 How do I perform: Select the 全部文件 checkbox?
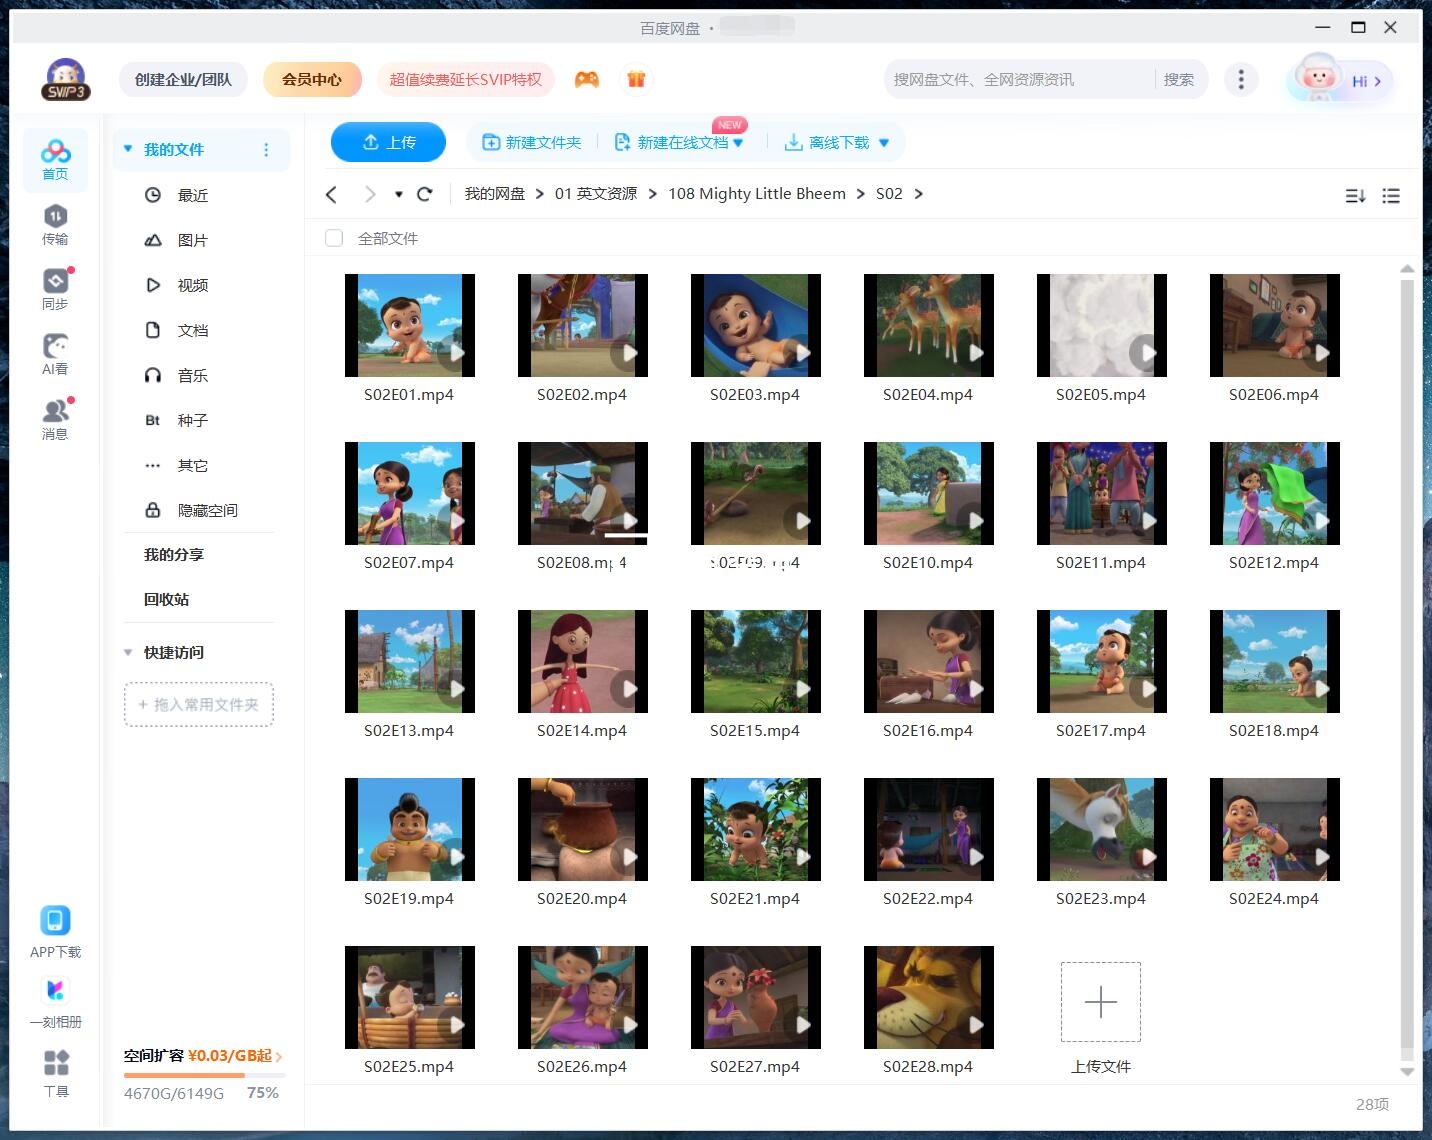(x=334, y=238)
